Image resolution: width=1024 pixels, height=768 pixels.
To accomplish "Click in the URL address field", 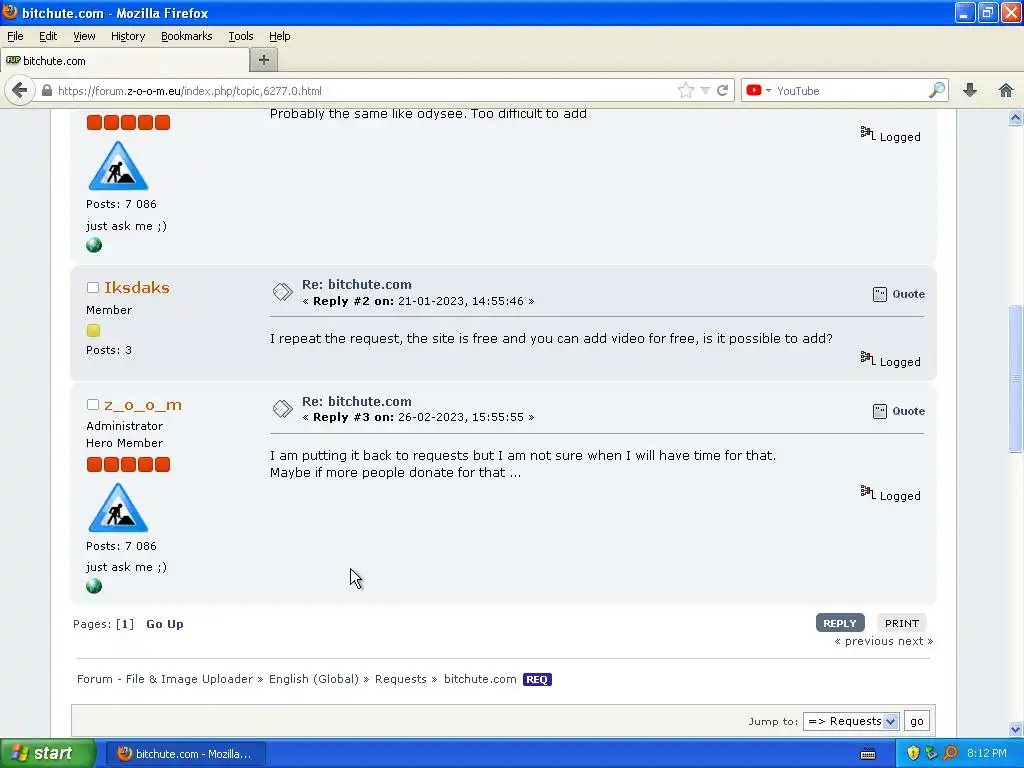I will tap(366, 90).
